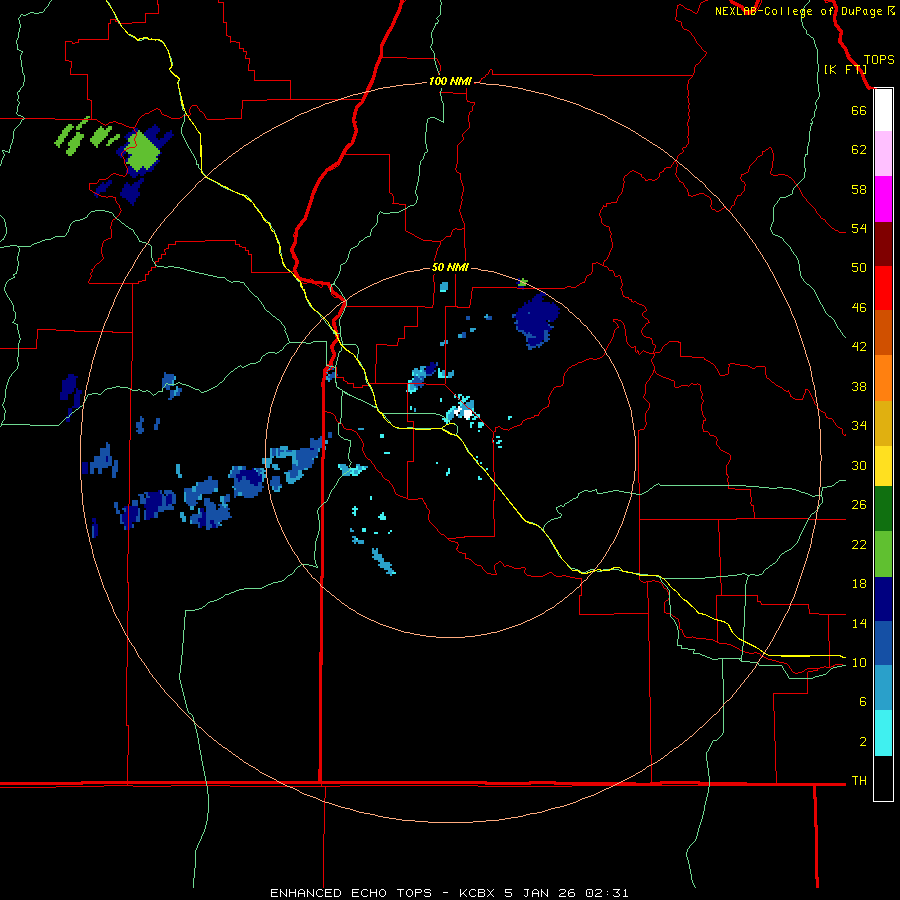Click the "66" legend value
This screenshot has height=900, width=900.
pyautogui.click(x=859, y=110)
